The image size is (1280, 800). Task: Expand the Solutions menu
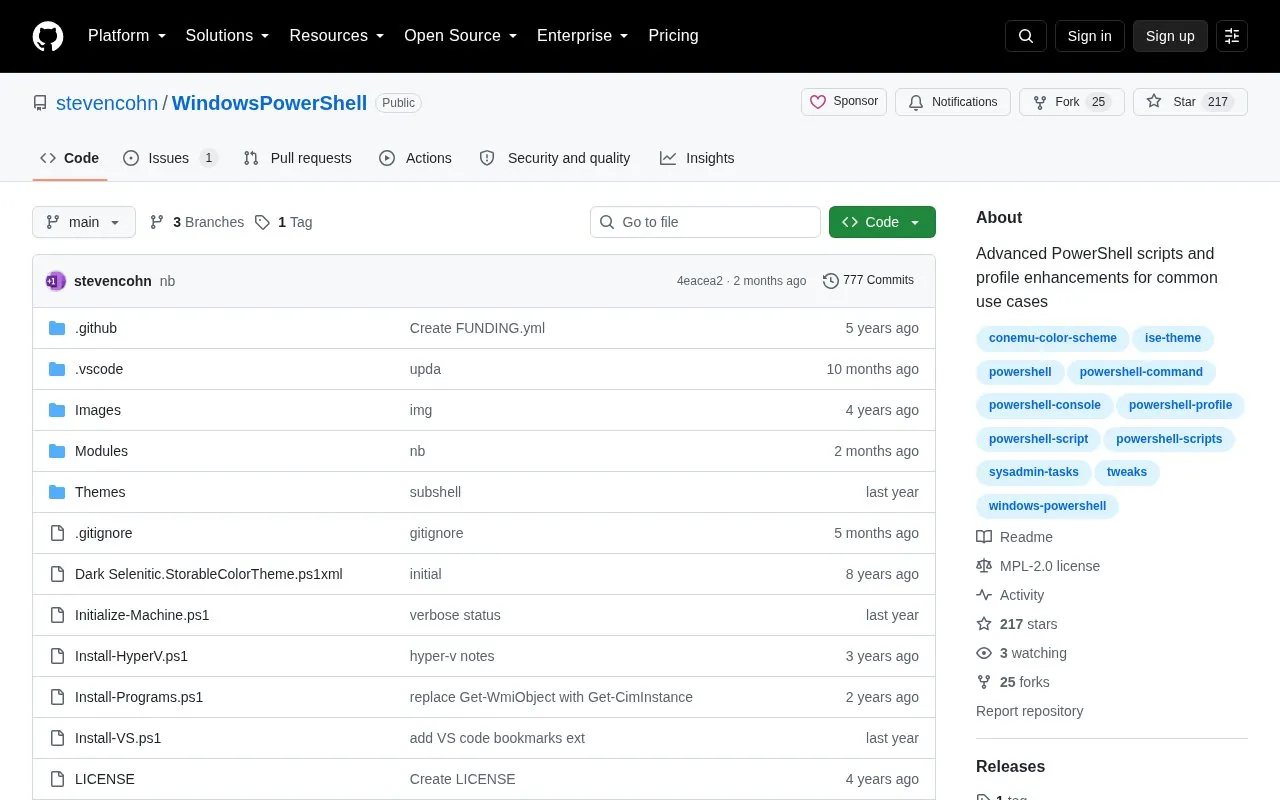[228, 36]
